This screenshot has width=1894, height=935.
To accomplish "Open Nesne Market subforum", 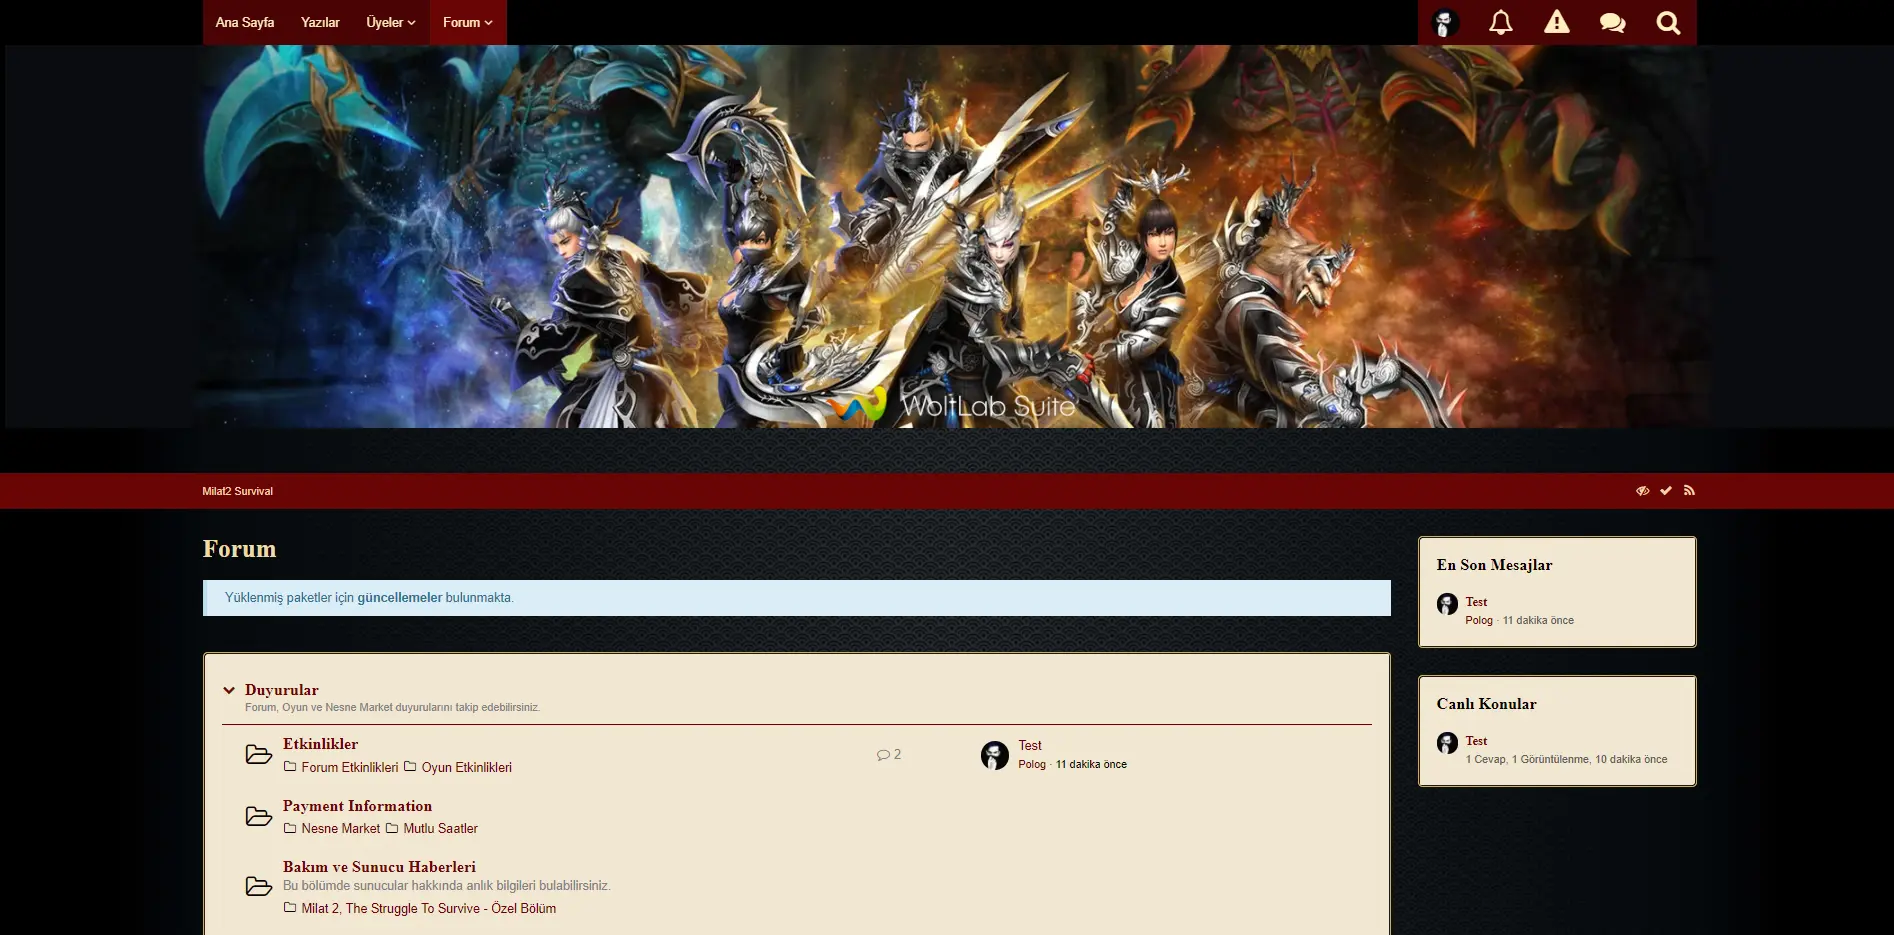I will pos(341,828).
